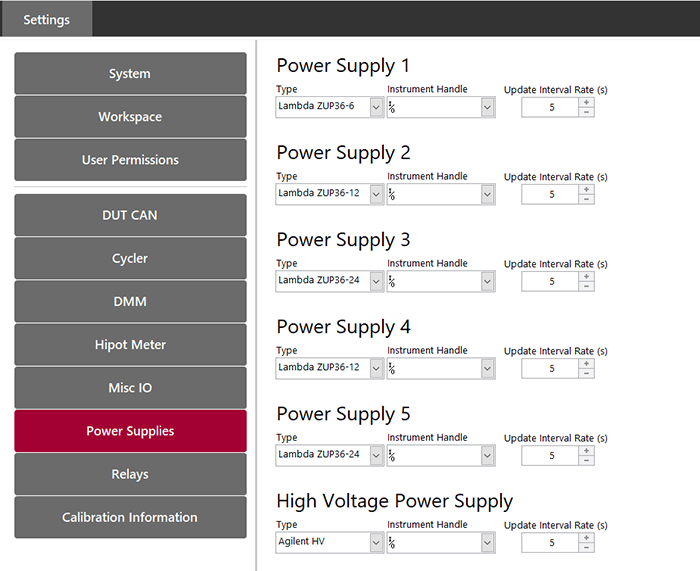The image size is (700, 571).
Task: Increase Power Supply 3 update interval
Action: 586,276
